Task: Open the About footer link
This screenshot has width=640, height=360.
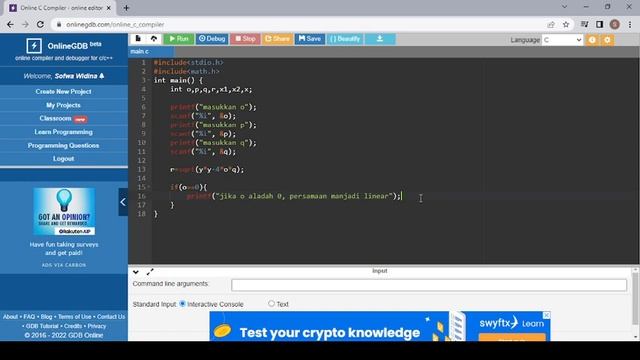Action: point(10,317)
